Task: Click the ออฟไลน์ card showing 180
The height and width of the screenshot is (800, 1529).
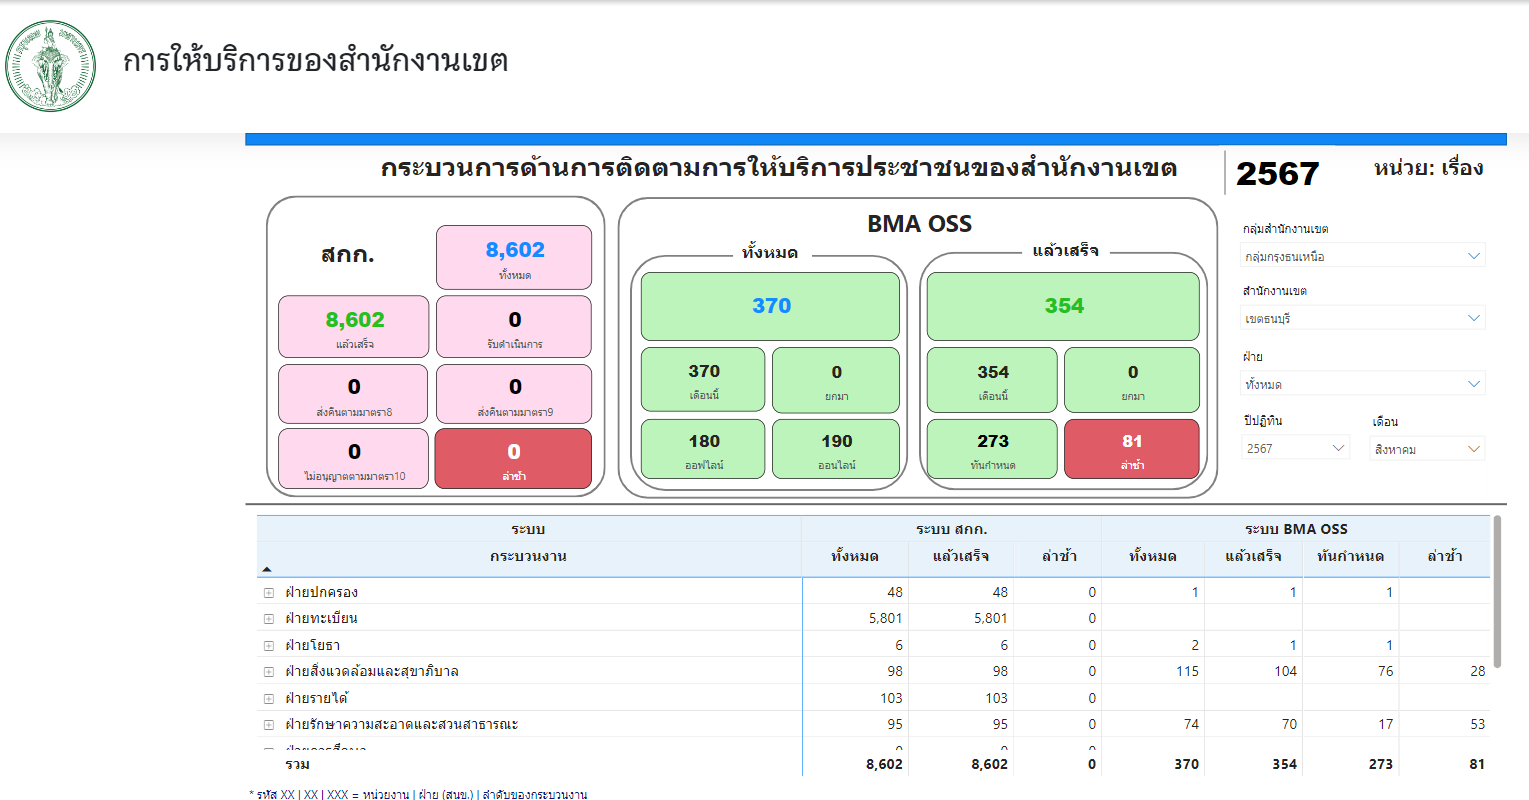Action: pyautogui.click(x=703, y=449)
